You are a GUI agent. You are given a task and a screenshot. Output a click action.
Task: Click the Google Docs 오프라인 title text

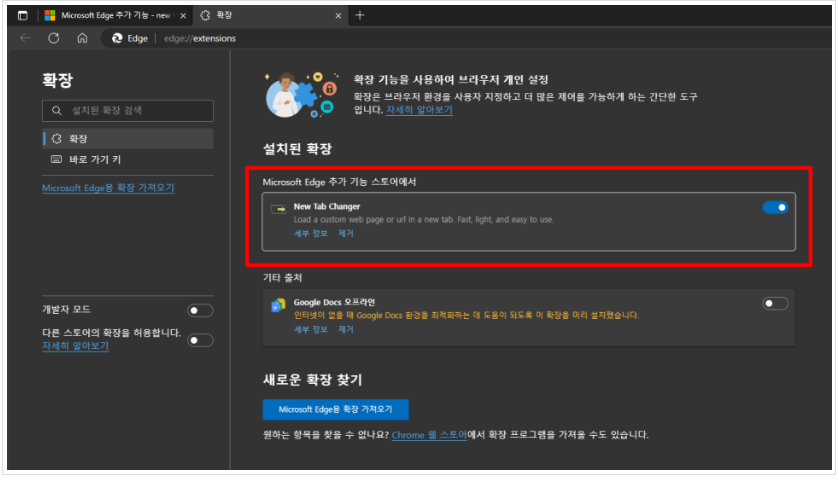click(334, 302)
